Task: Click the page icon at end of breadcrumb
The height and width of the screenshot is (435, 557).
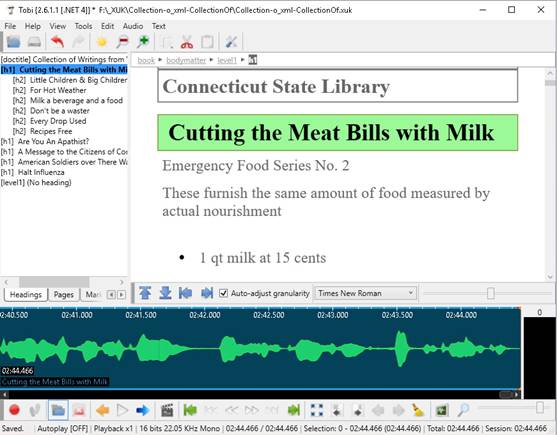Action: coord(253,60)
